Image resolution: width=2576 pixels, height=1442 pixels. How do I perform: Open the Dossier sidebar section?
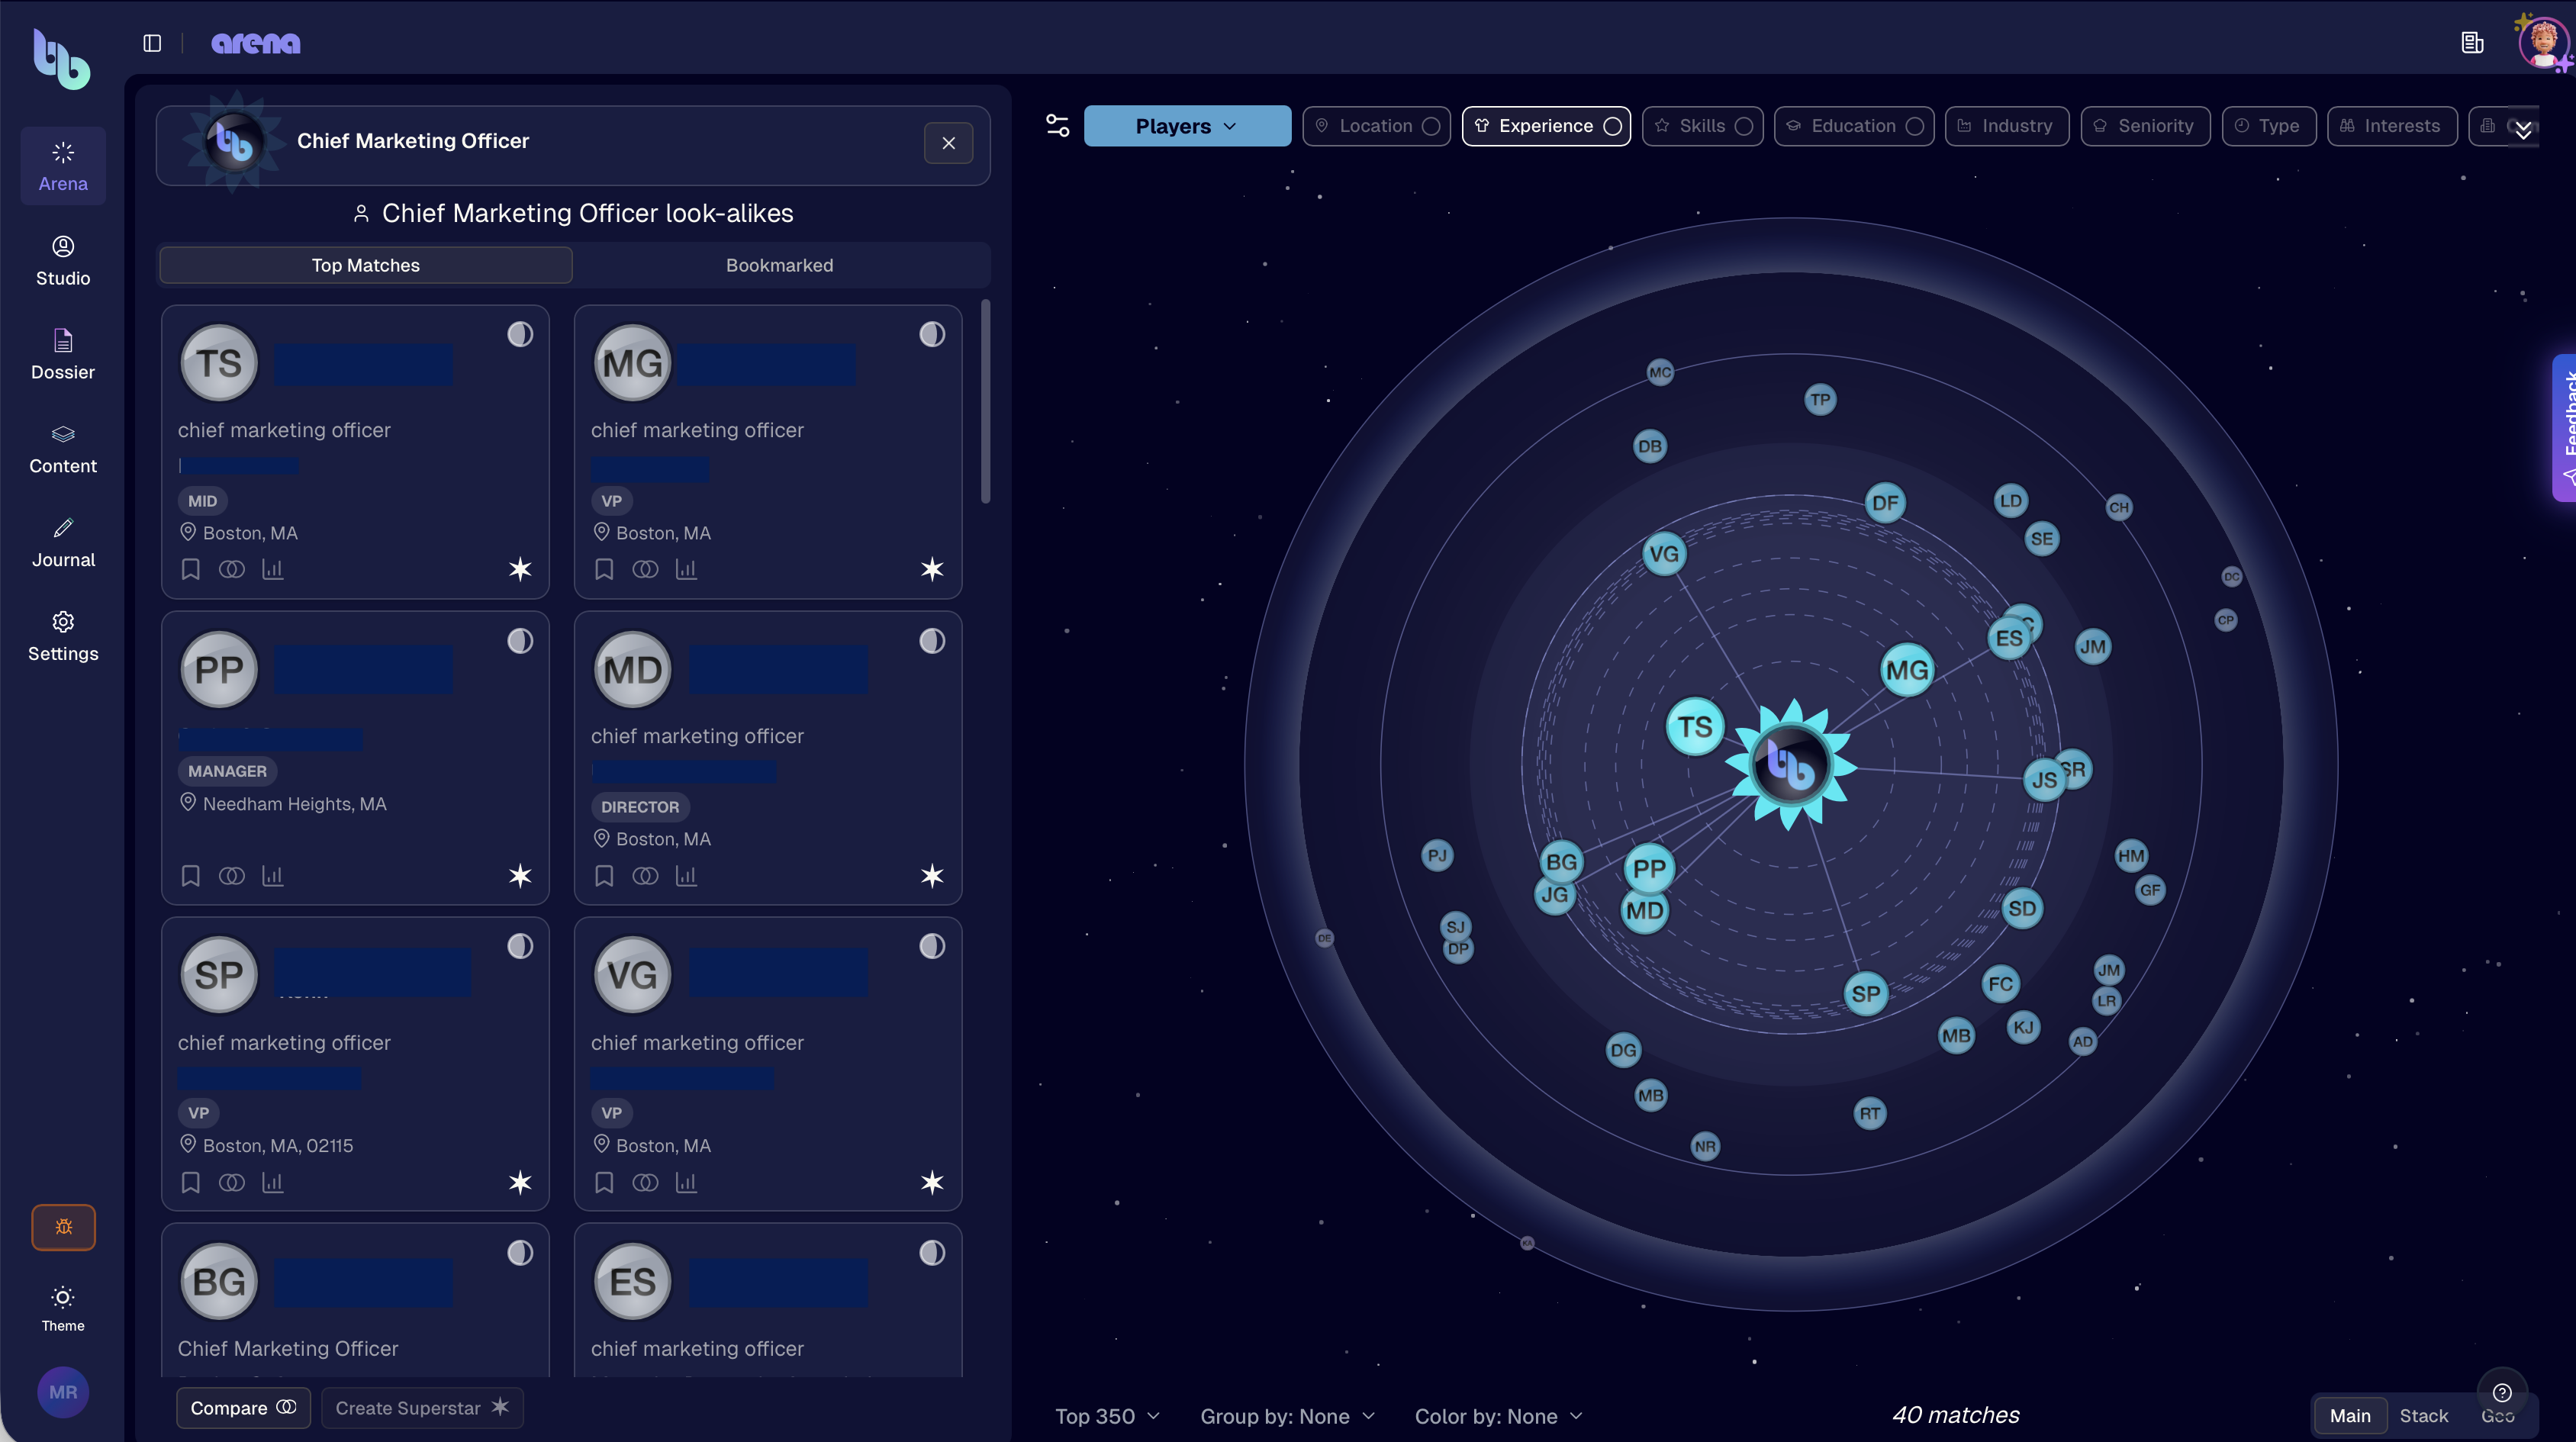tap(63, 354)
